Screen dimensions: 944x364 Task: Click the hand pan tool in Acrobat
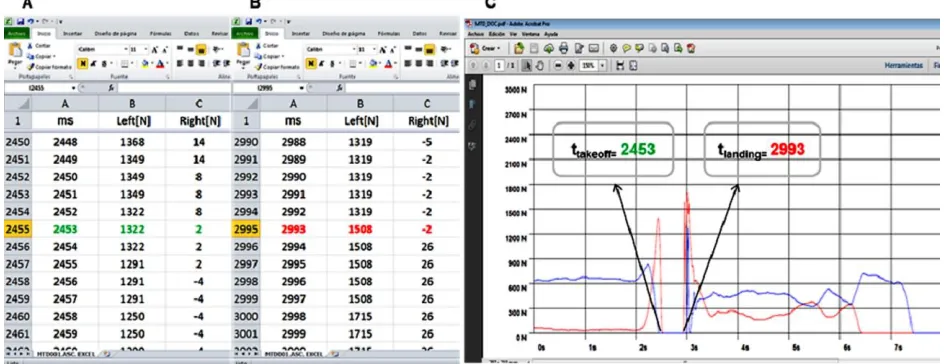coord(539,66)
